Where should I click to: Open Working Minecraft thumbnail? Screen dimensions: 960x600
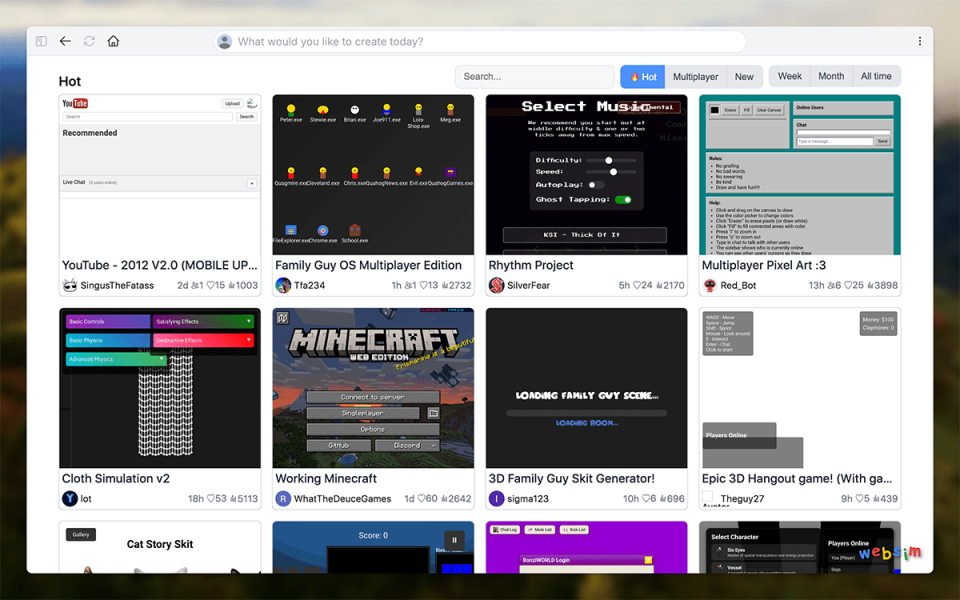point(374,388)
